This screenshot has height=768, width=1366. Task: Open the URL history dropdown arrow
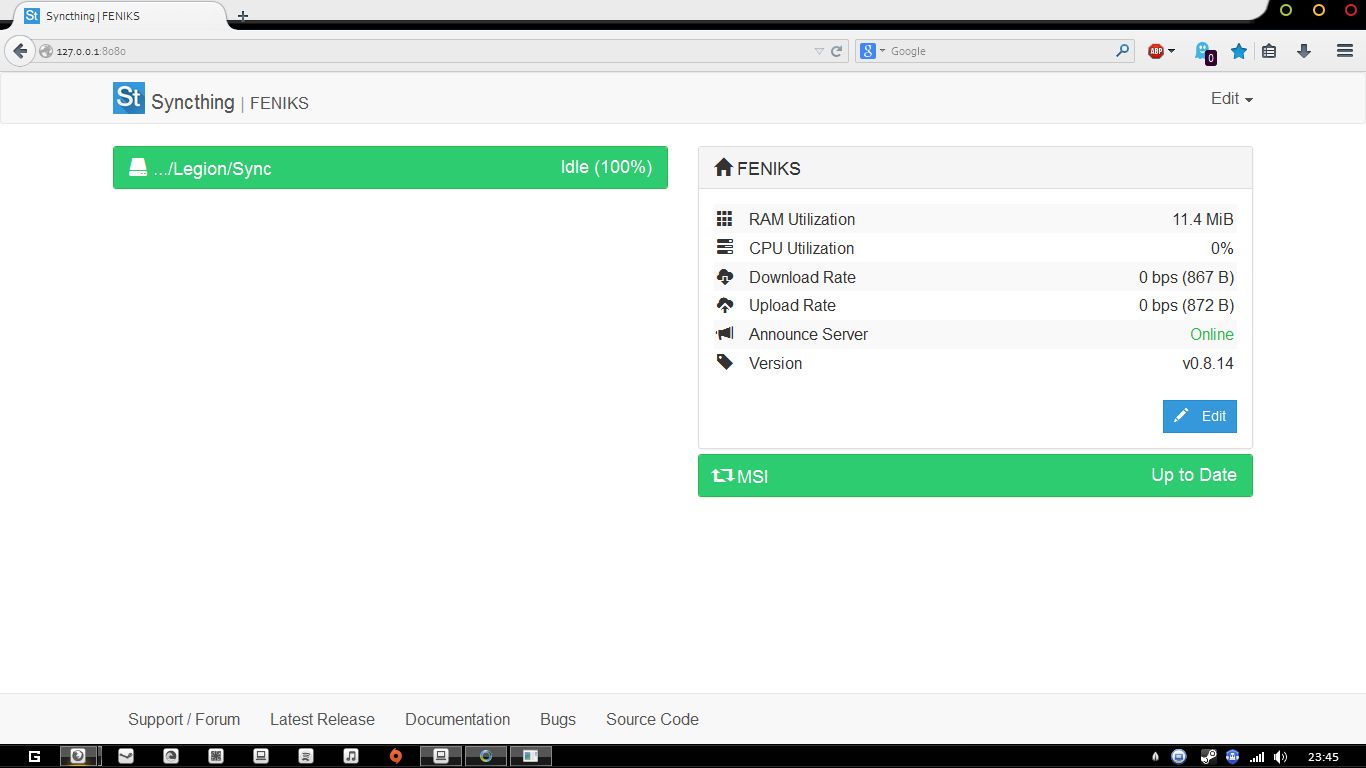819,51
